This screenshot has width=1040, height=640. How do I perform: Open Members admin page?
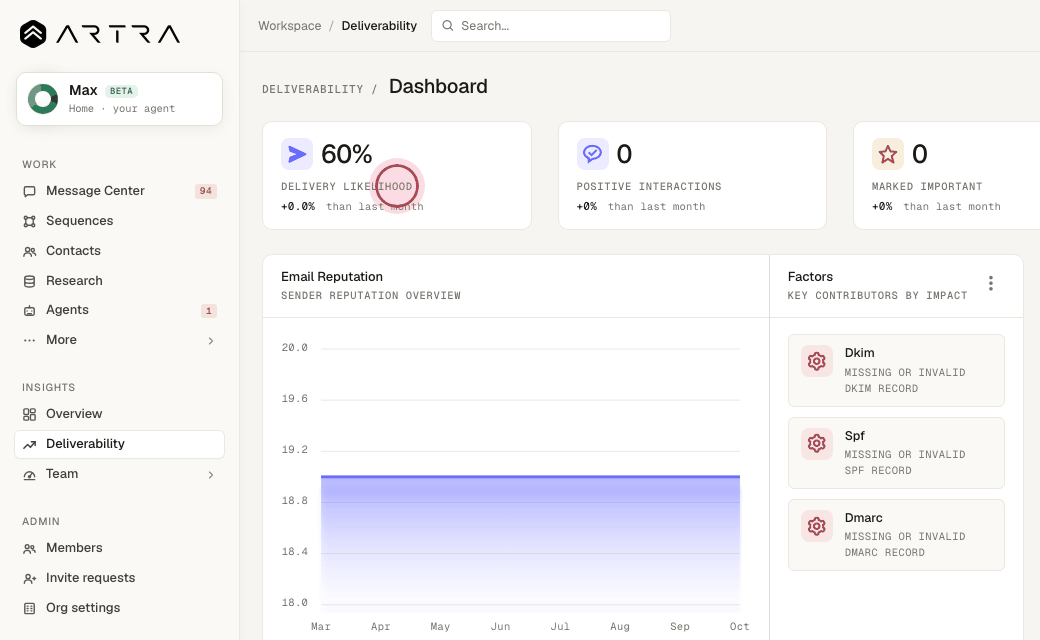click(x=119, y=548)
